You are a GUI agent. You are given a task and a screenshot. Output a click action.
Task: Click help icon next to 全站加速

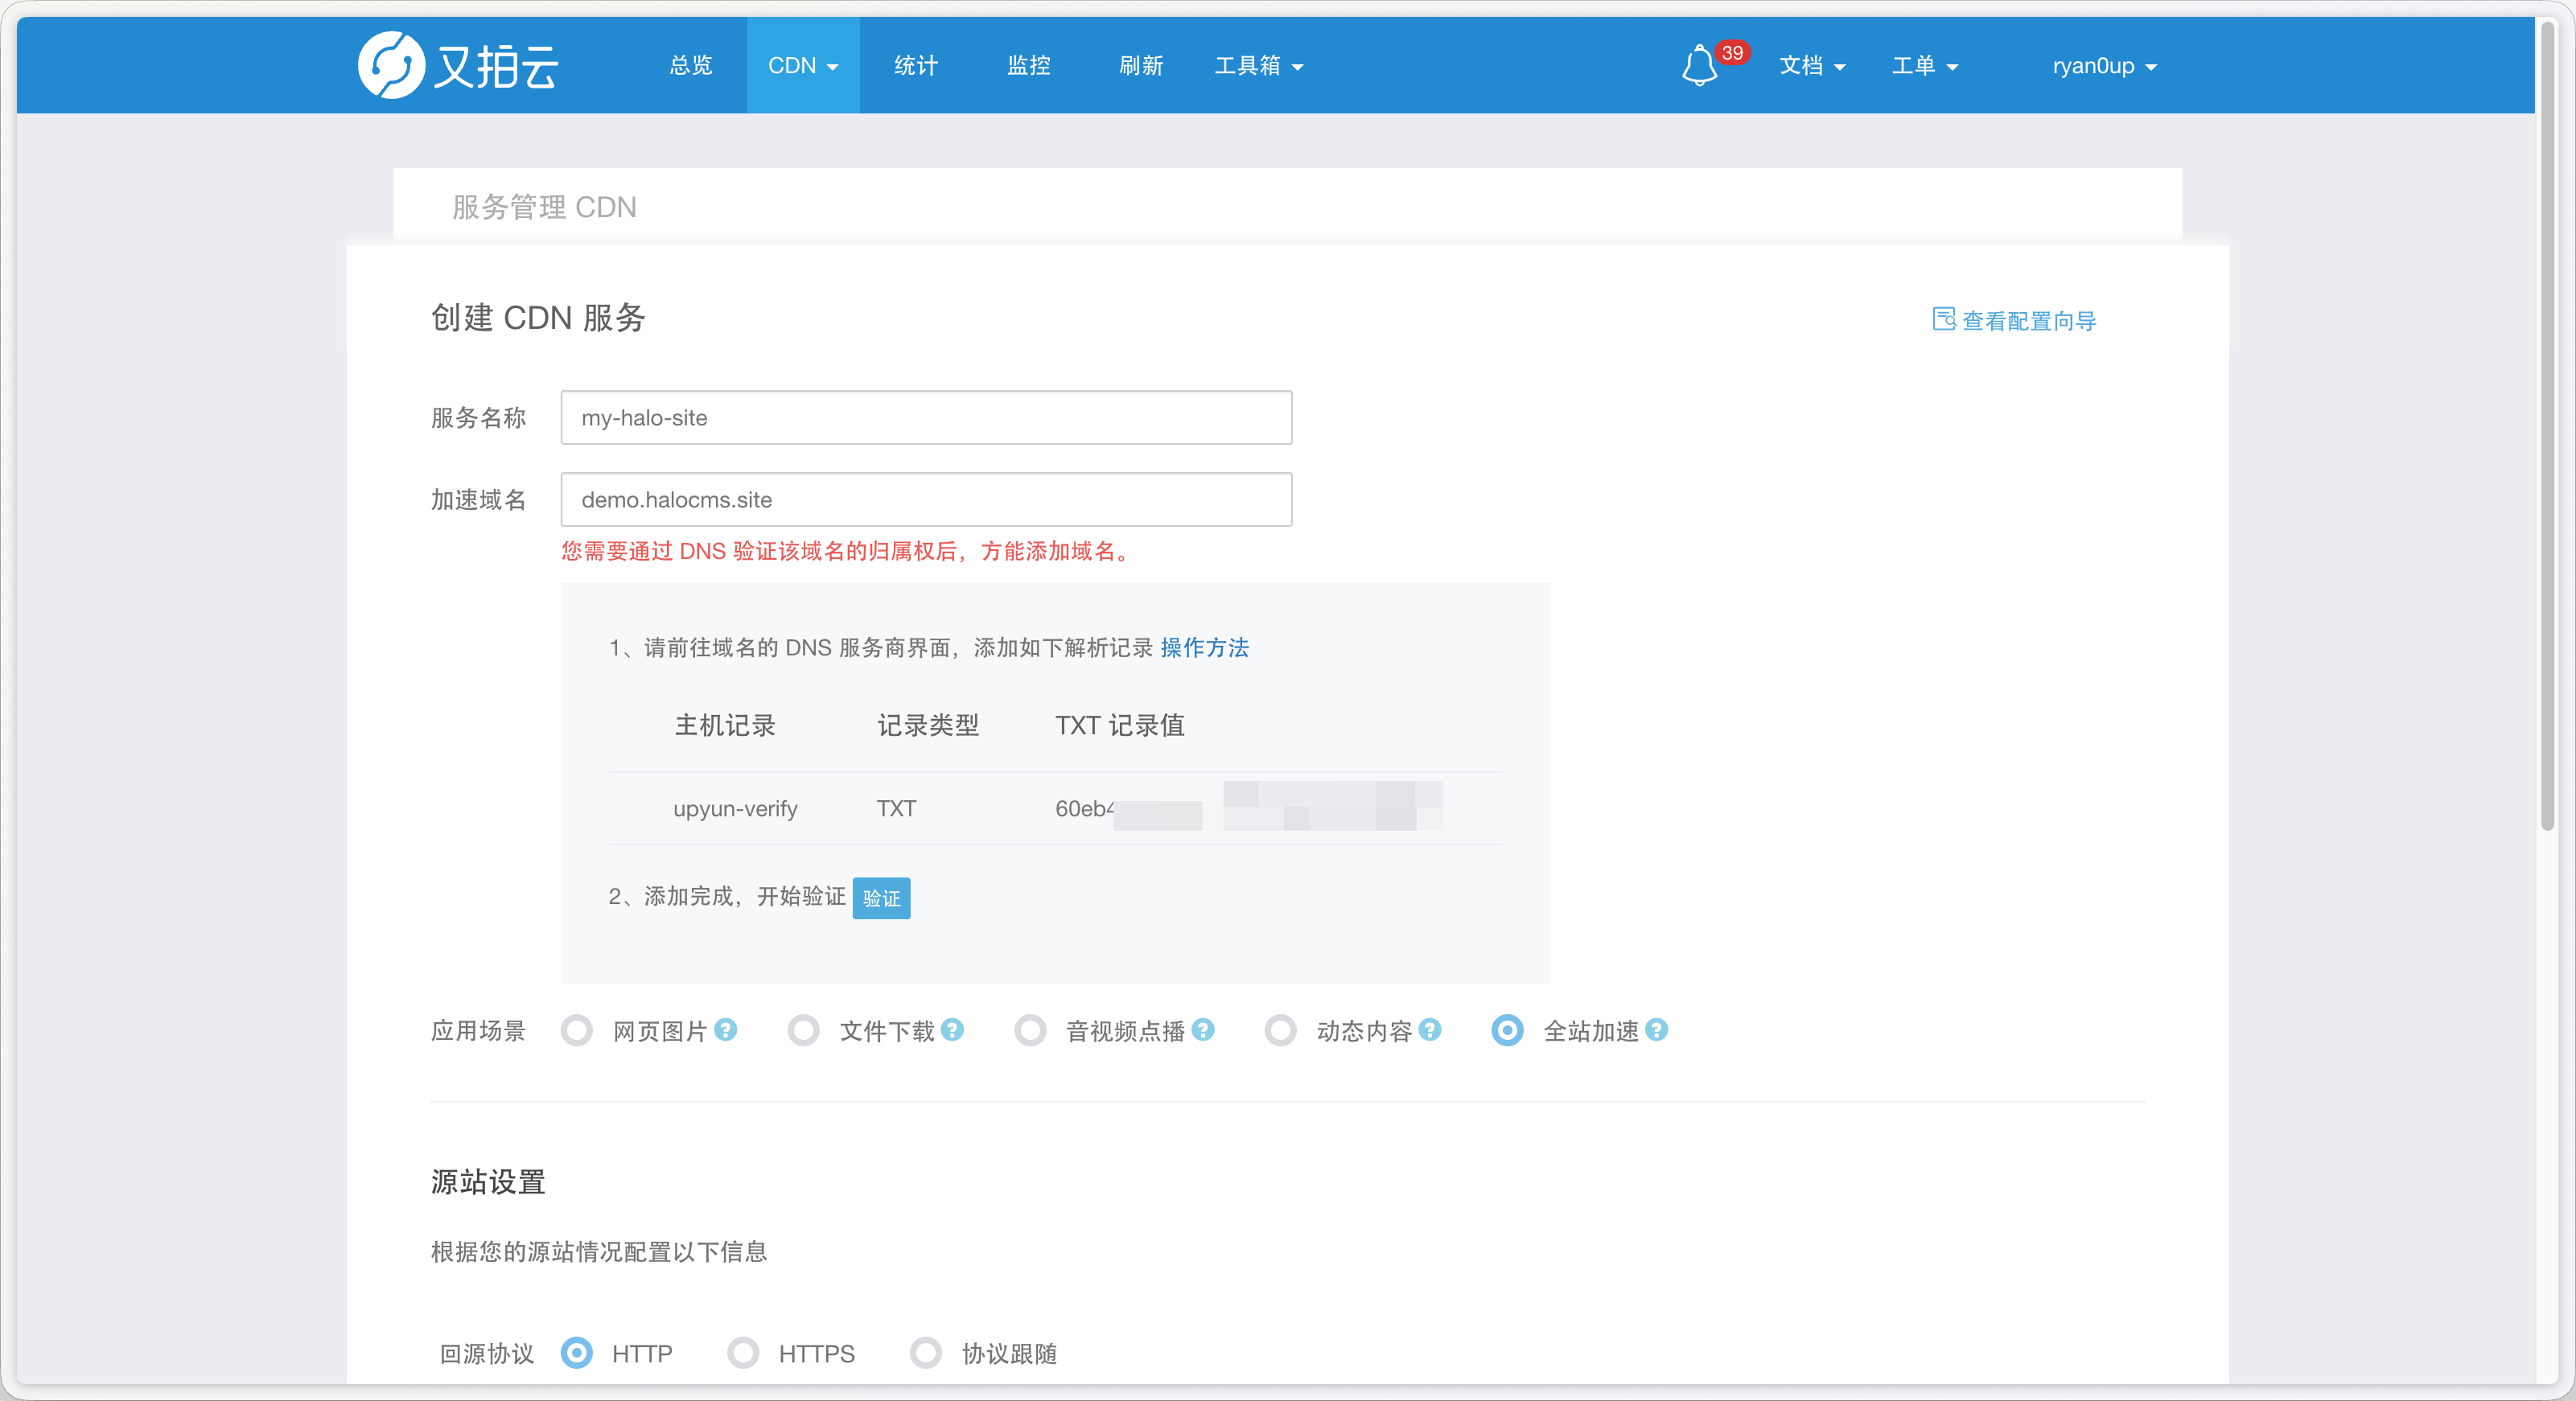point(1656,1029)
